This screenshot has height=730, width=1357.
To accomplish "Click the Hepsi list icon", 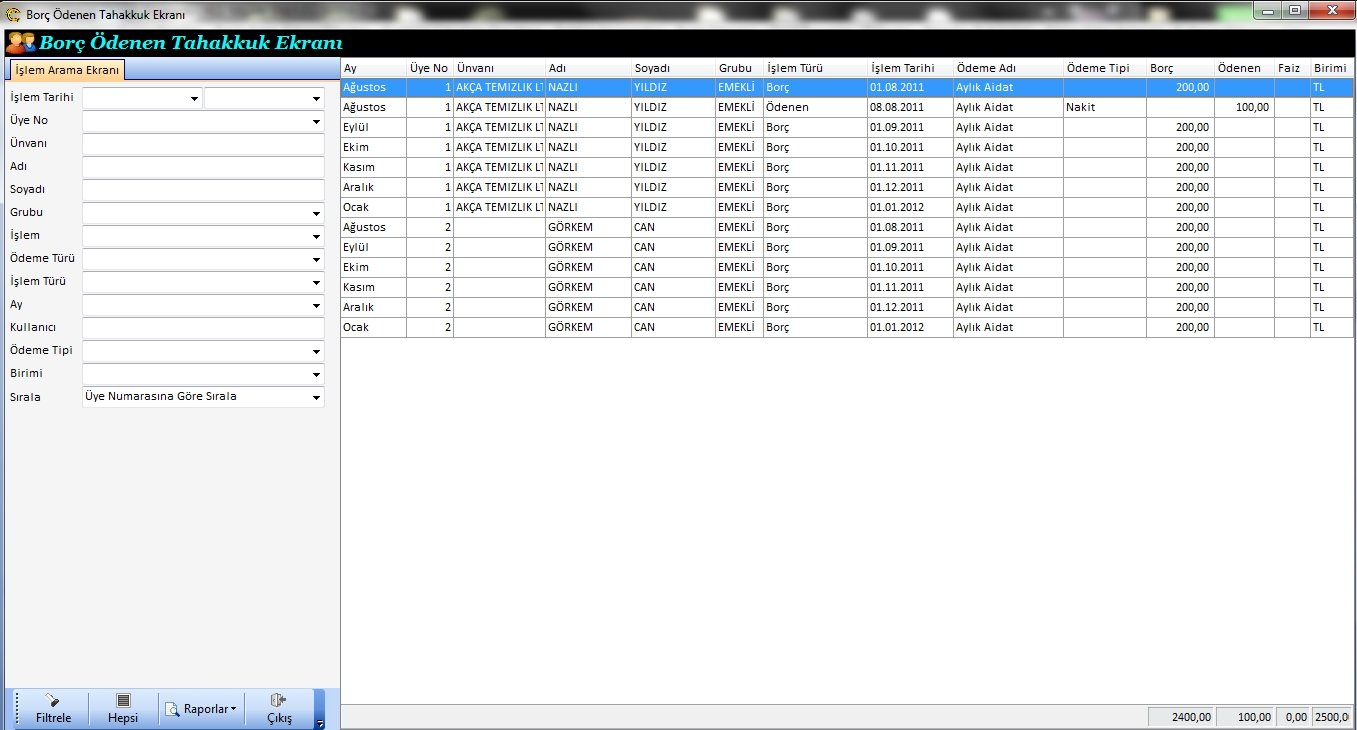I will tap(123, 701).
